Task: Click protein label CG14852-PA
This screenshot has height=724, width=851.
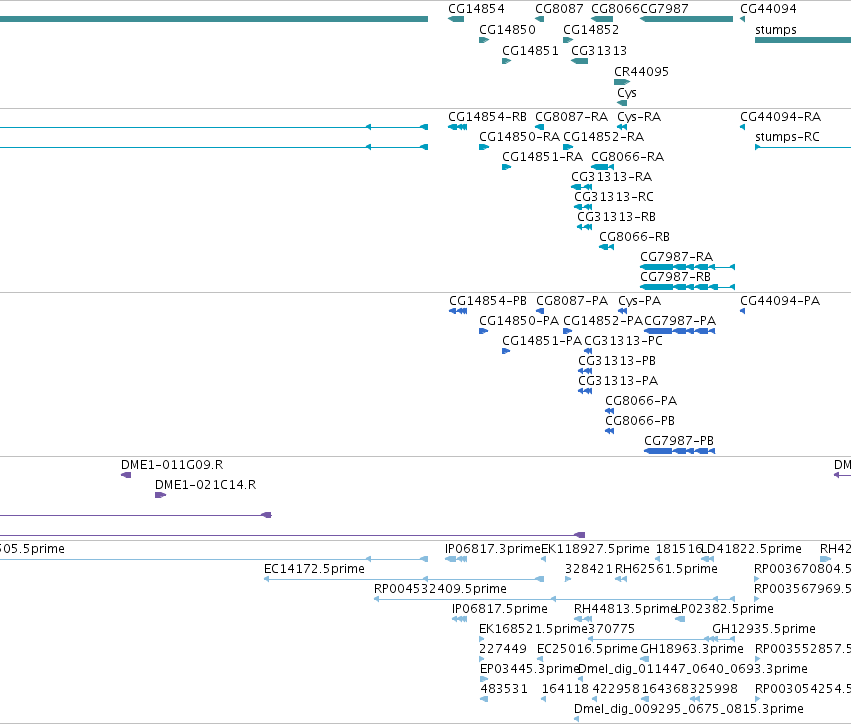Action: click(x=602, y=321)
